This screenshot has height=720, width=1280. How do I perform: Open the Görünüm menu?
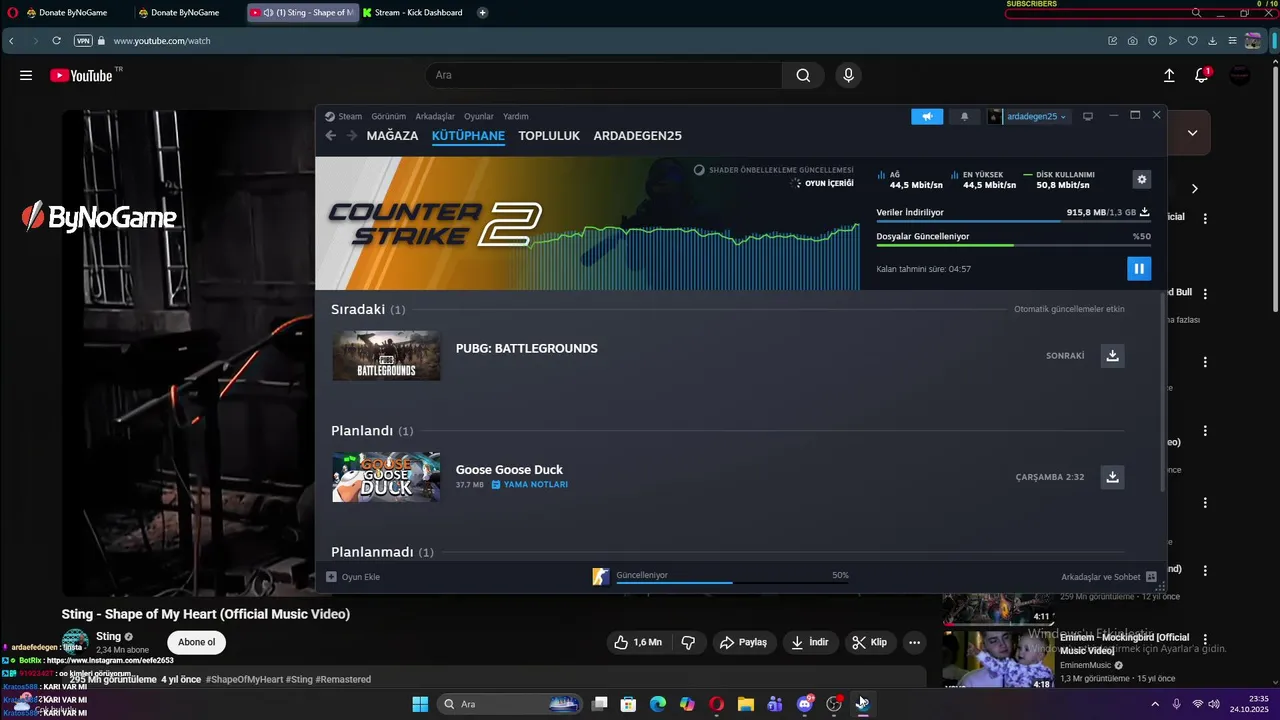coord(388,116)
